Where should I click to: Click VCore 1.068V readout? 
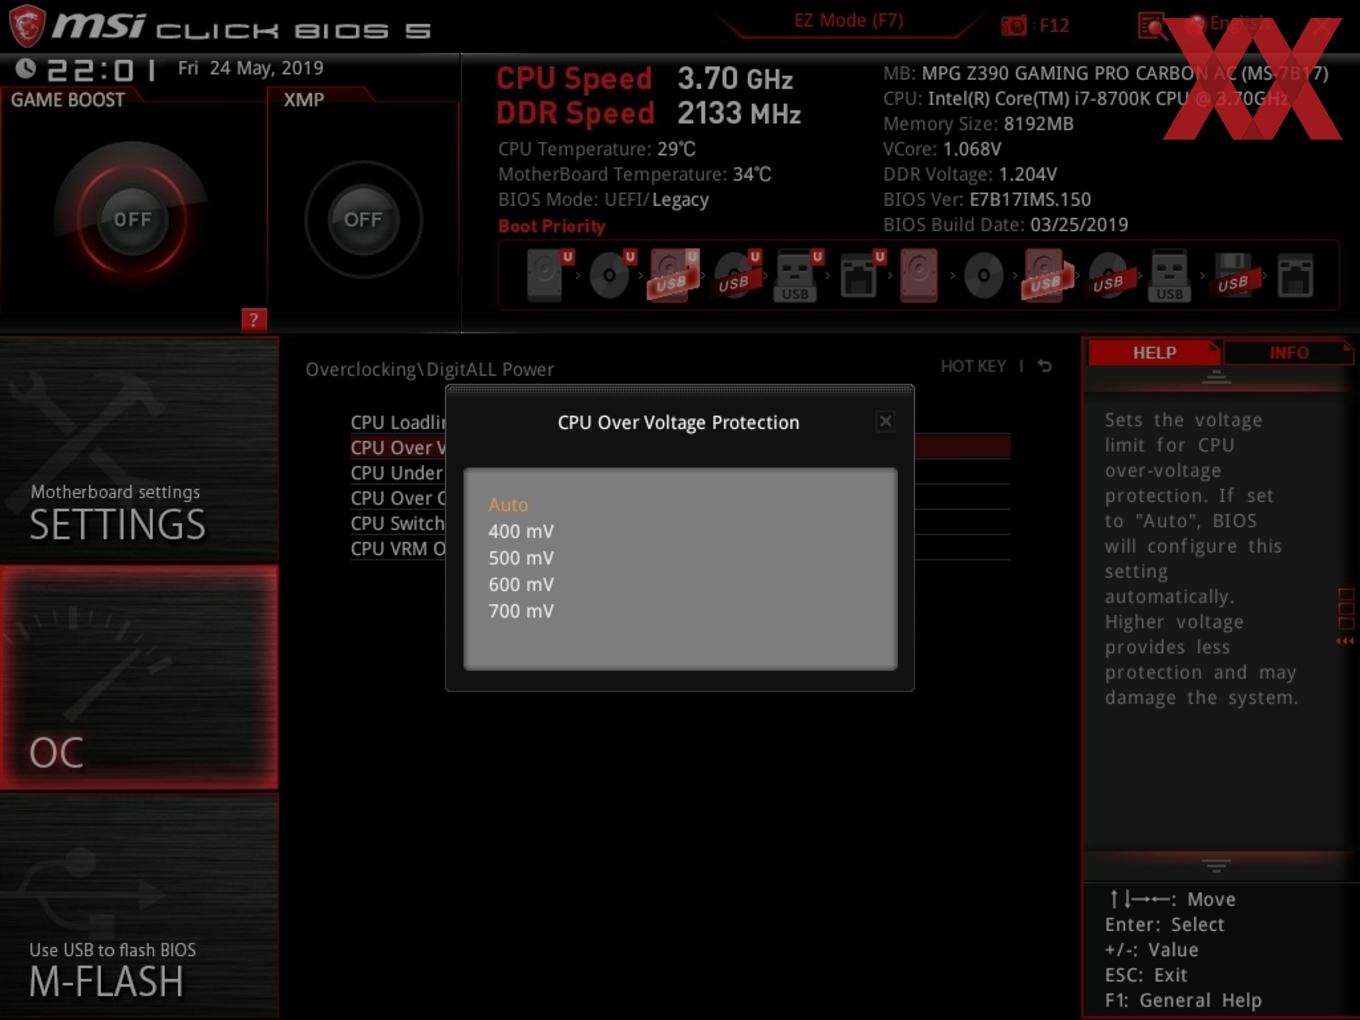coord(942,149)
